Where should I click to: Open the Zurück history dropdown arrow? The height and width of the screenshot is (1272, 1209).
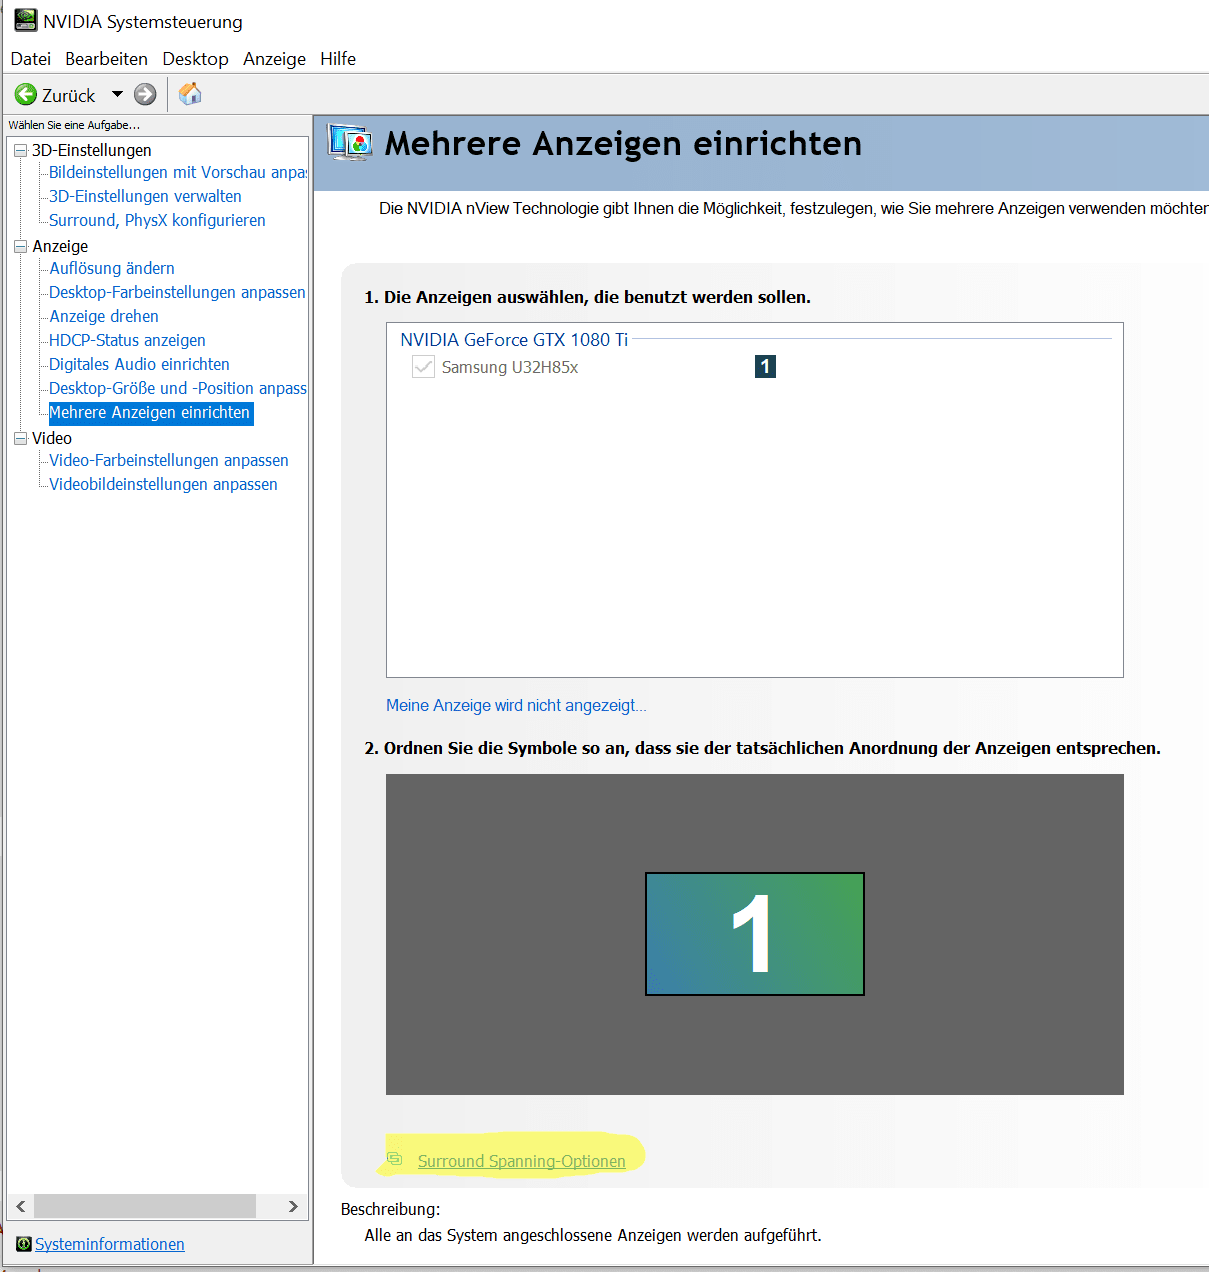tap(117, 95)
